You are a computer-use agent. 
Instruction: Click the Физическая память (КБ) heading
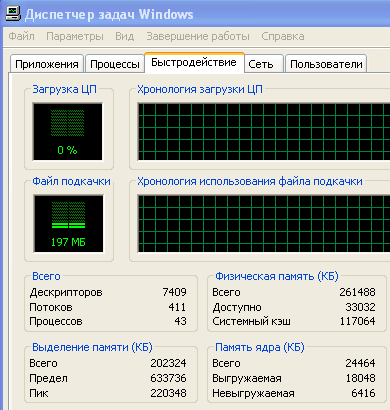tap(277, 276)
